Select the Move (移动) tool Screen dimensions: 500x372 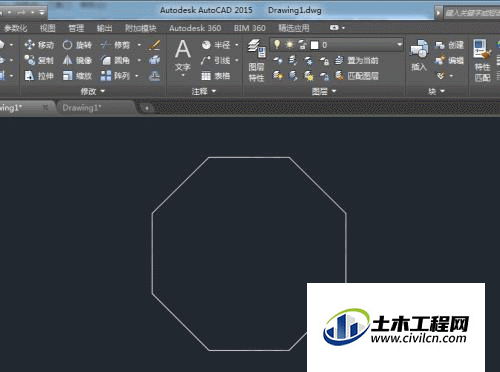tap(39, 45)
